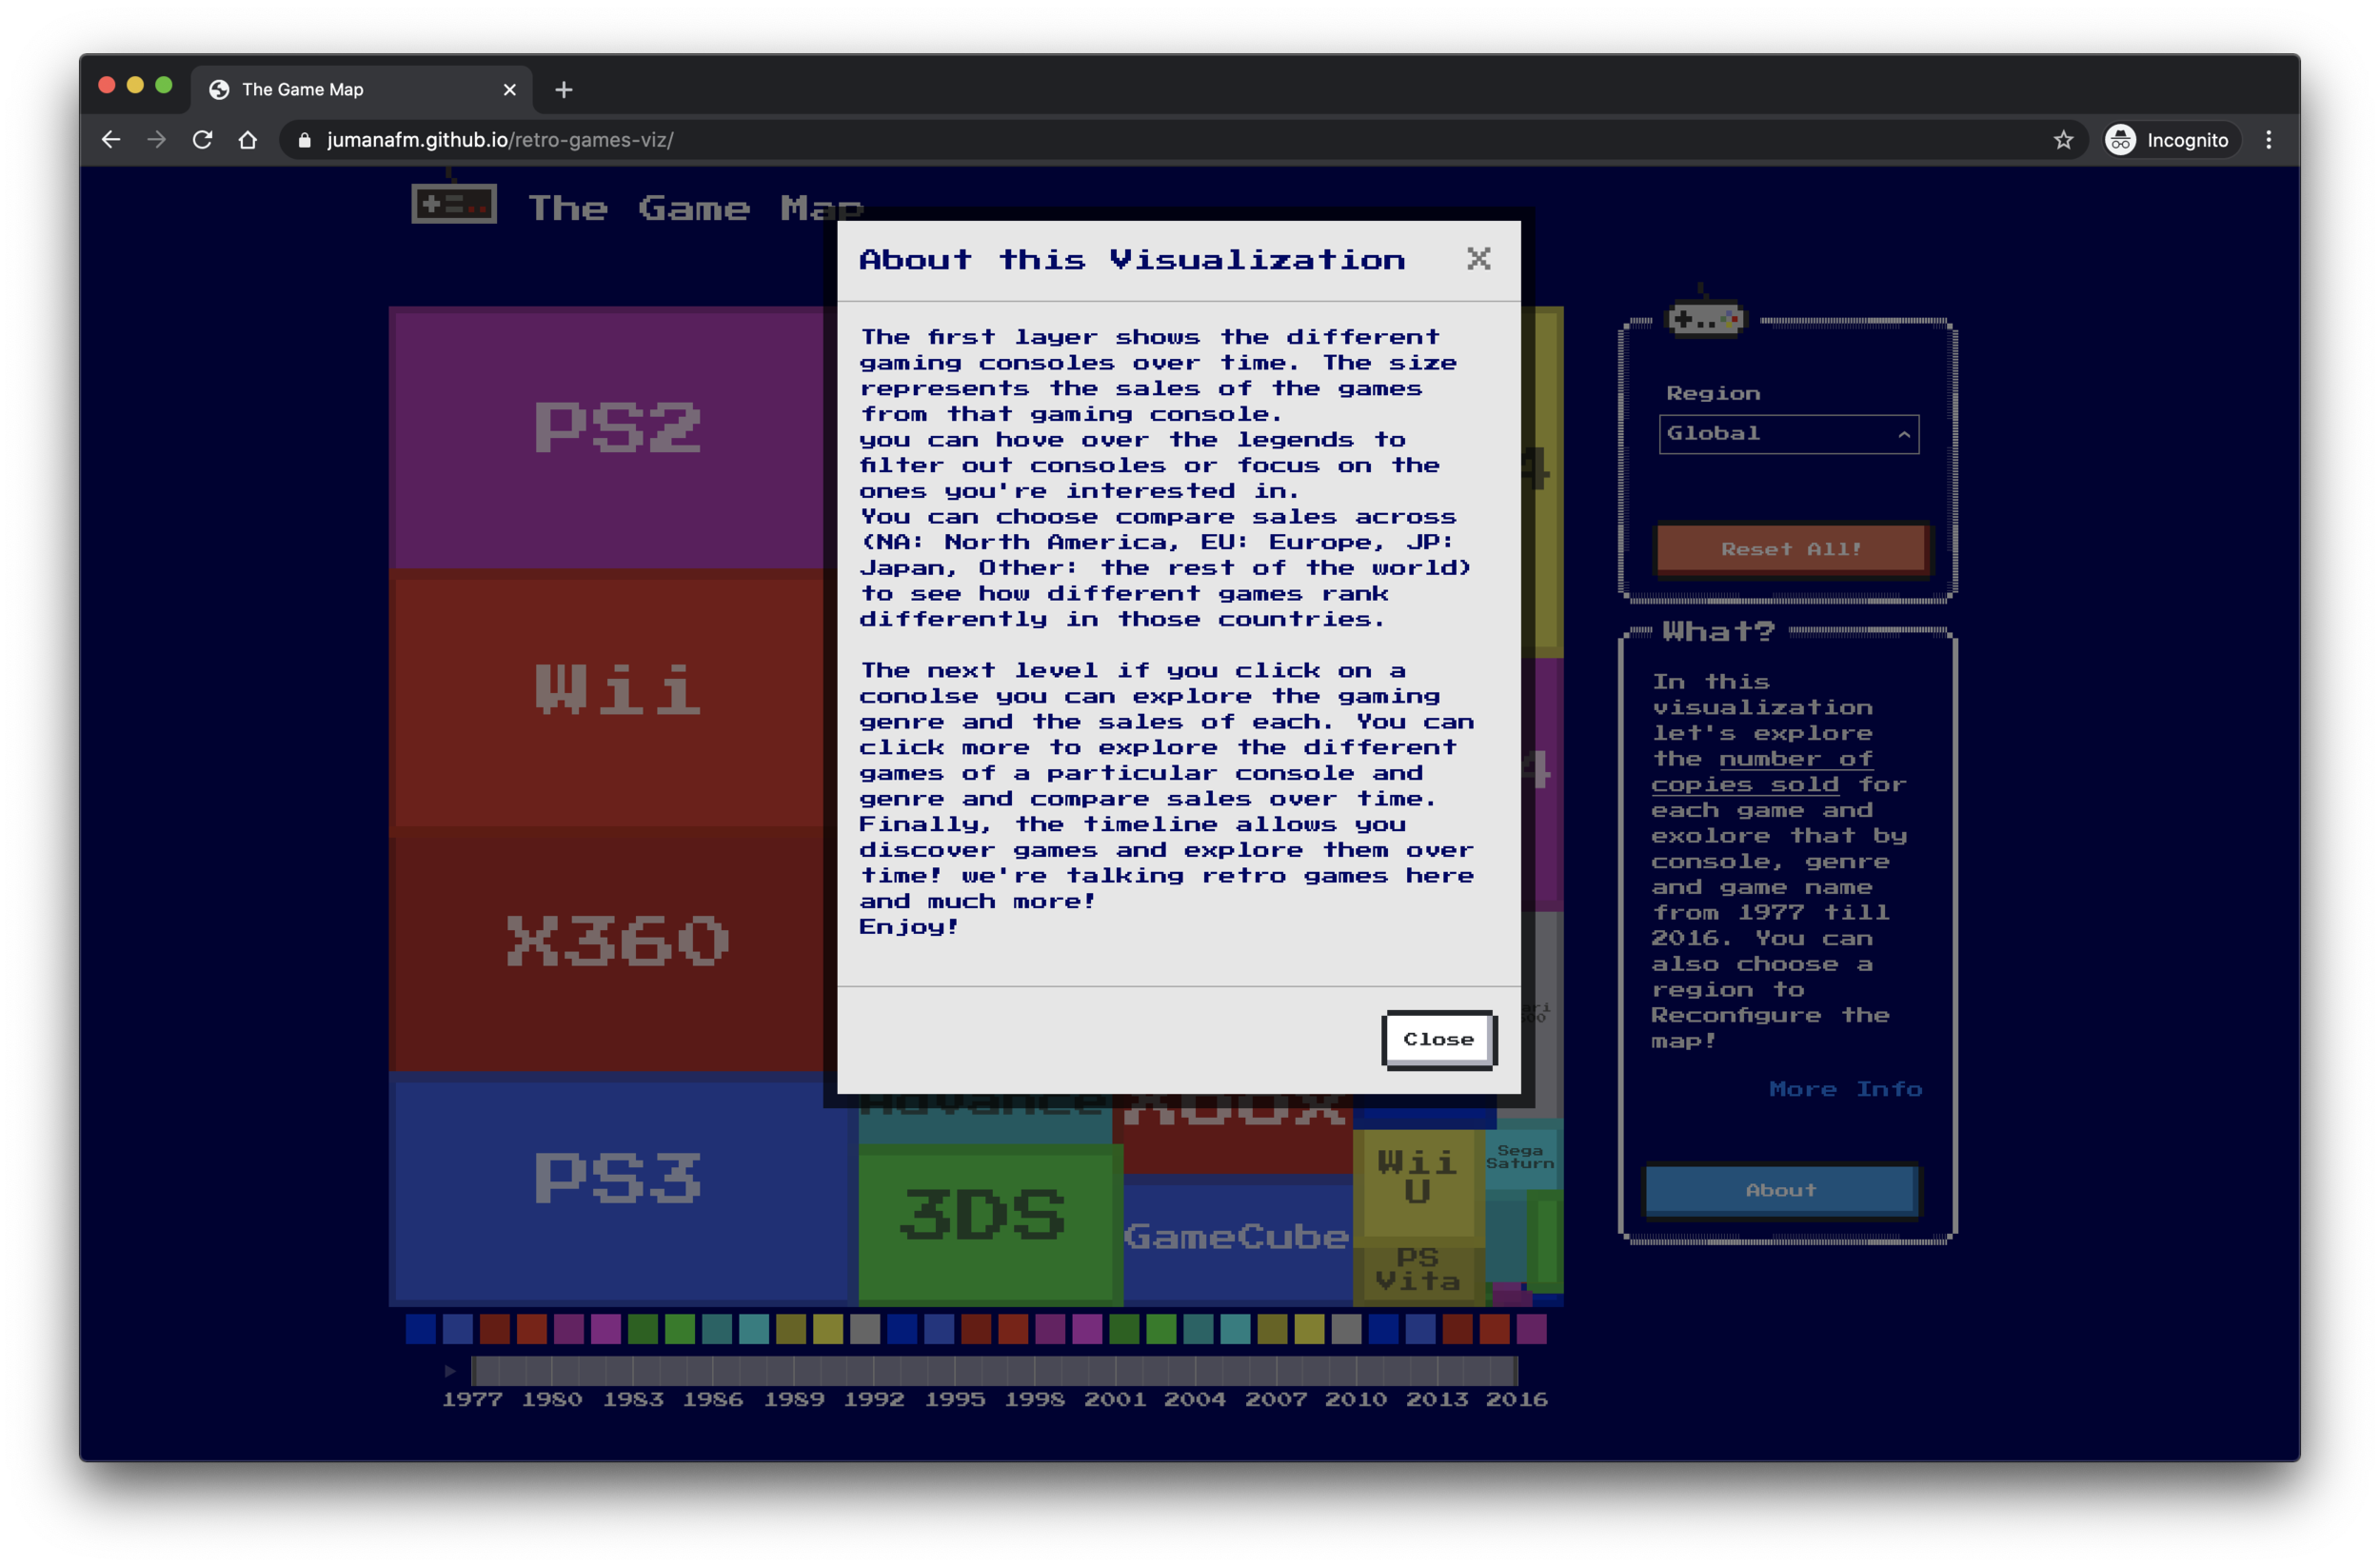Click the 1977 year label on the timeline

pyautogui.click(x=472, y=1400)
